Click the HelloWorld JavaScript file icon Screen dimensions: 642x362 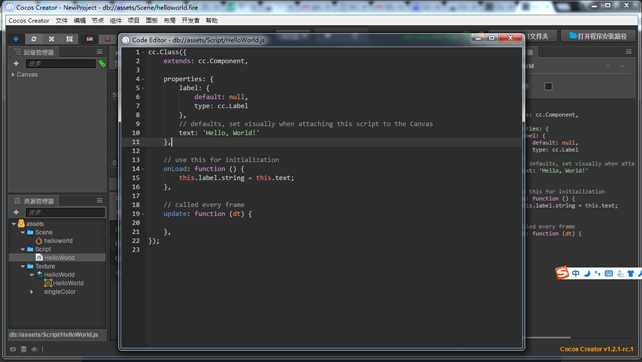(39, 257)
